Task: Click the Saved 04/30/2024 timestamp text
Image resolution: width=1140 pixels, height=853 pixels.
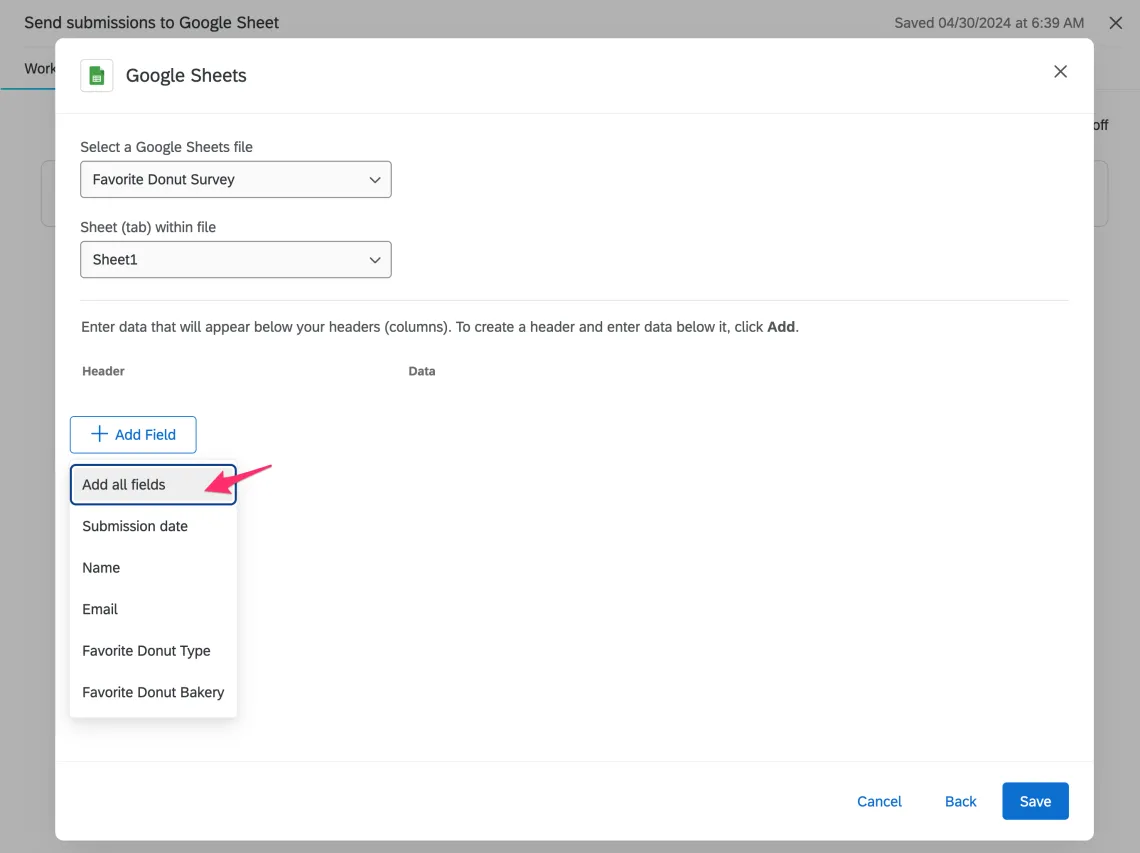Action: click(989, 23)
